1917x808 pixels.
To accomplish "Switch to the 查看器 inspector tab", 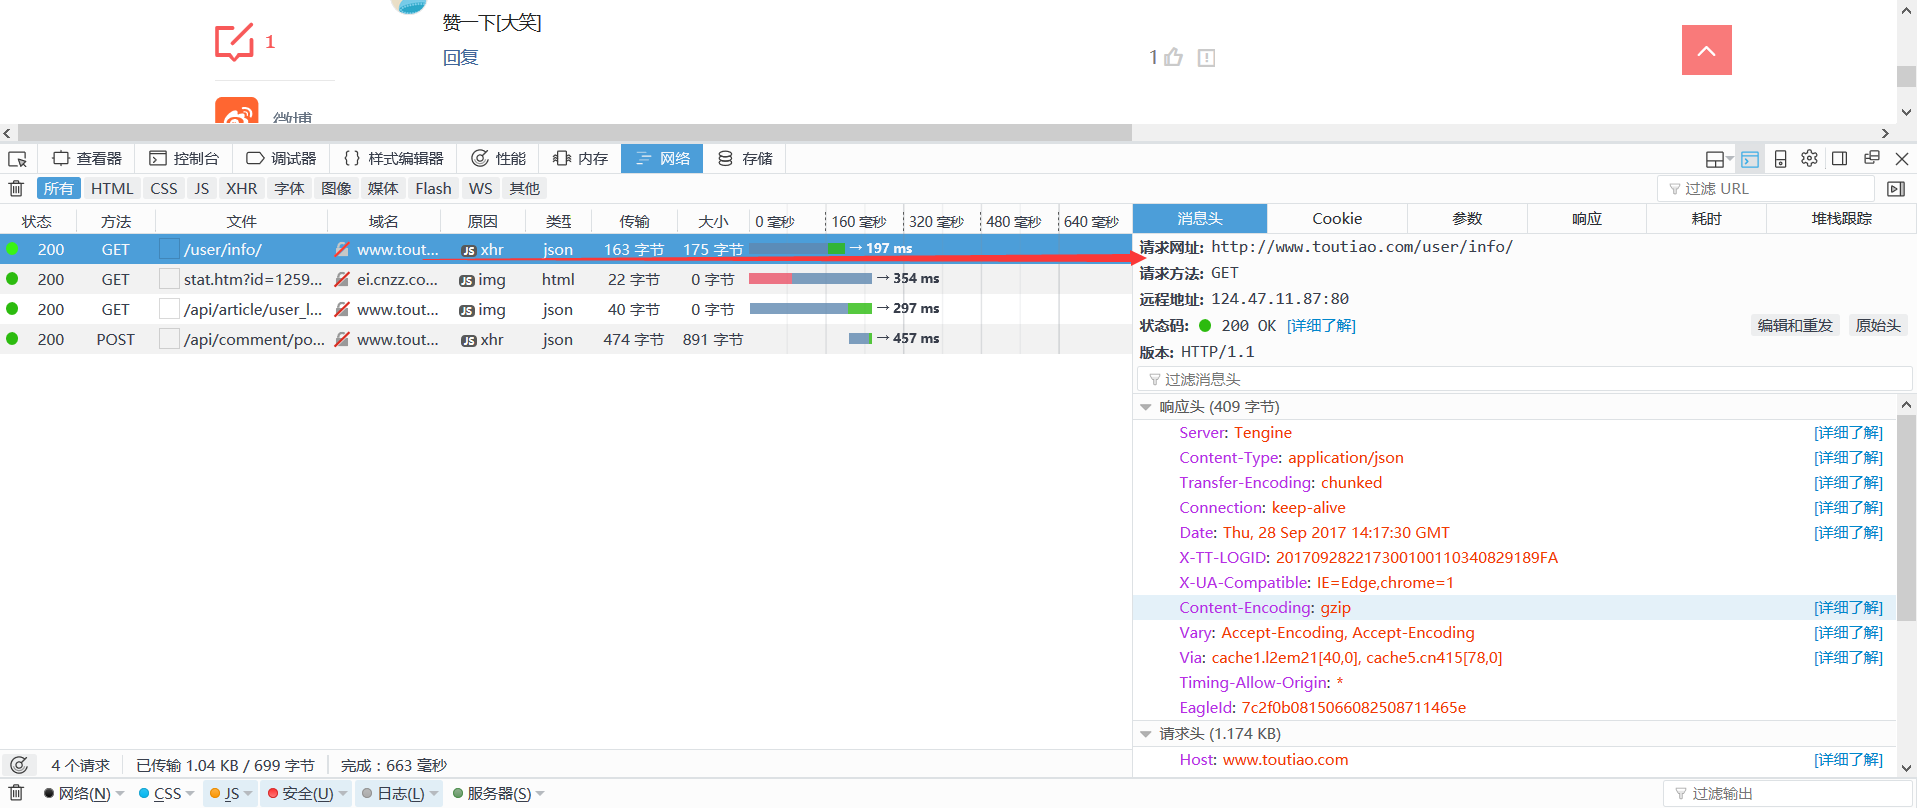I will (x=87, y=158).
